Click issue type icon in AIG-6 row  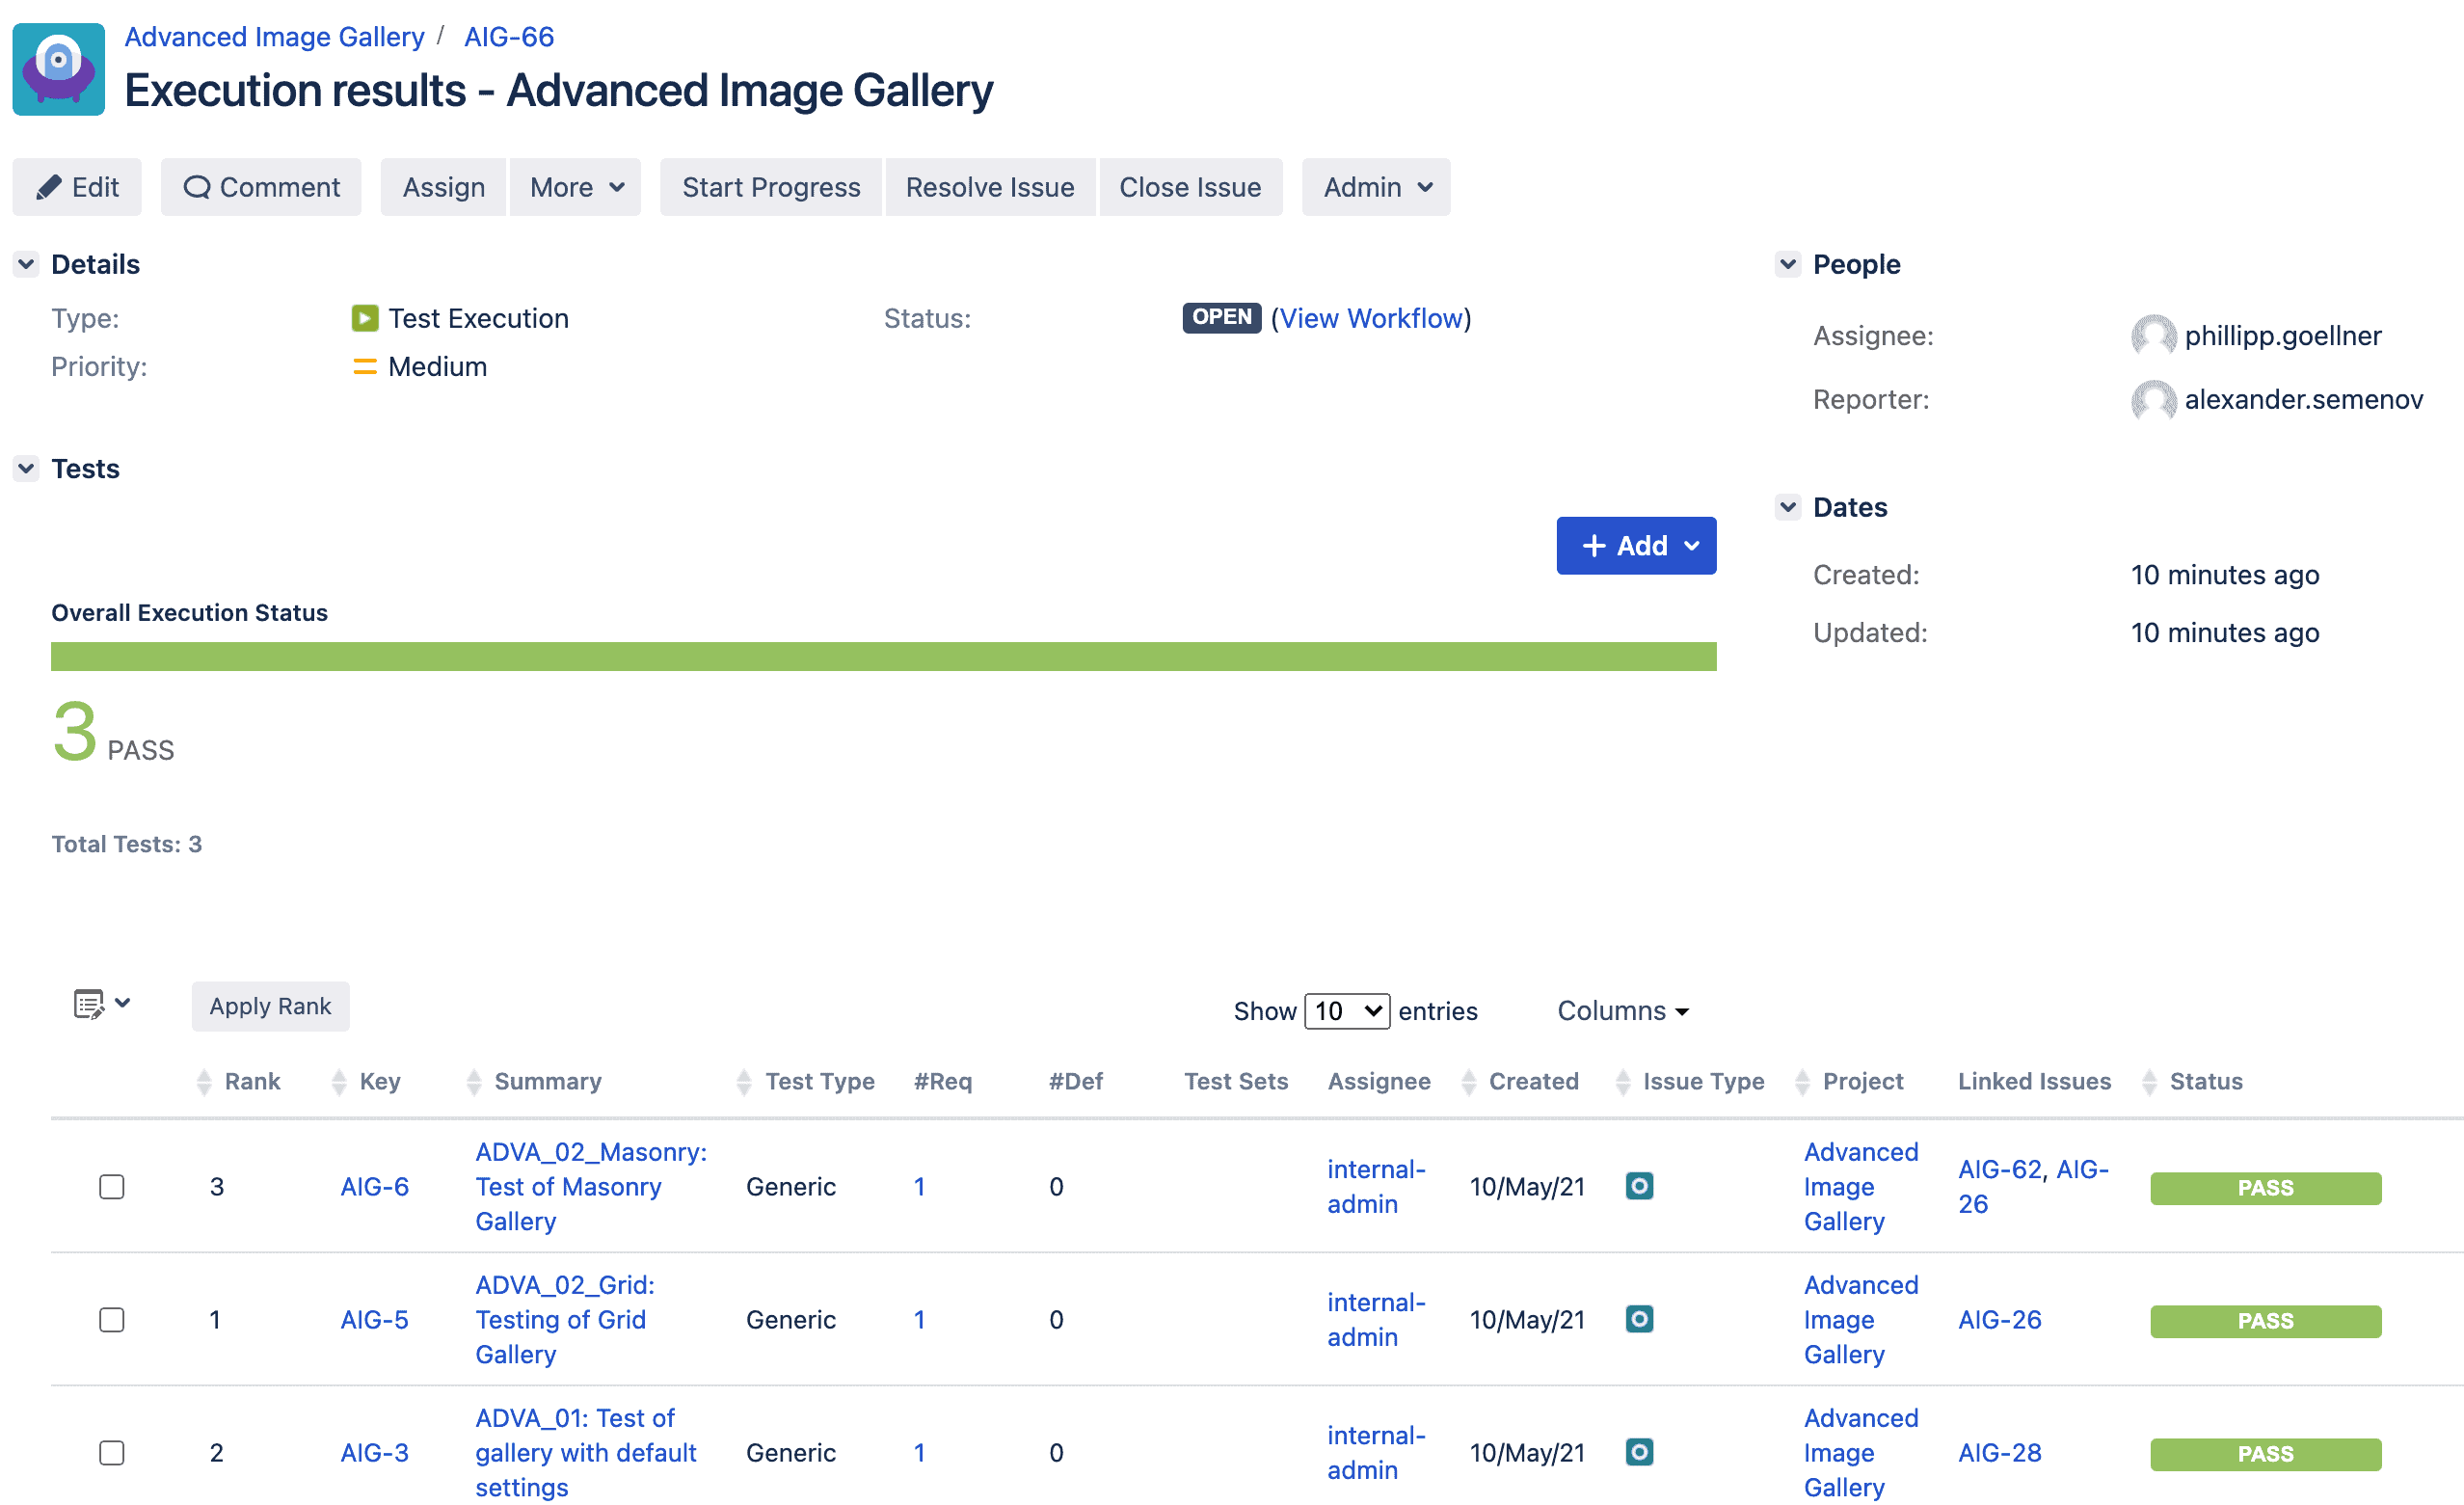pyautogui.click(x=1639, y=1186)
